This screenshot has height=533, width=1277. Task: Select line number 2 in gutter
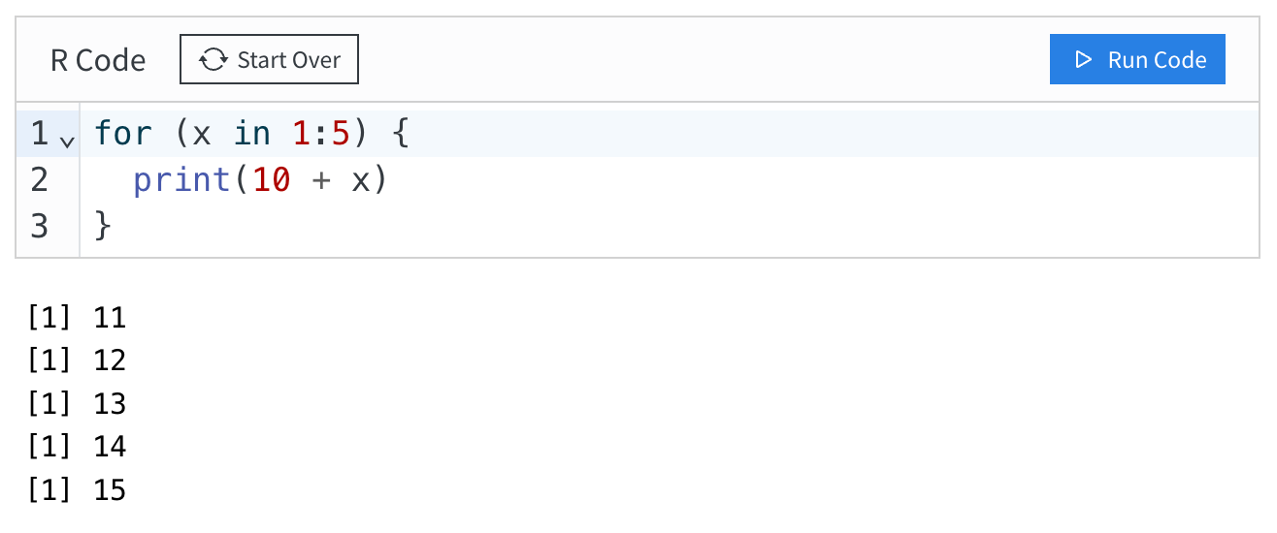point(39,180)
